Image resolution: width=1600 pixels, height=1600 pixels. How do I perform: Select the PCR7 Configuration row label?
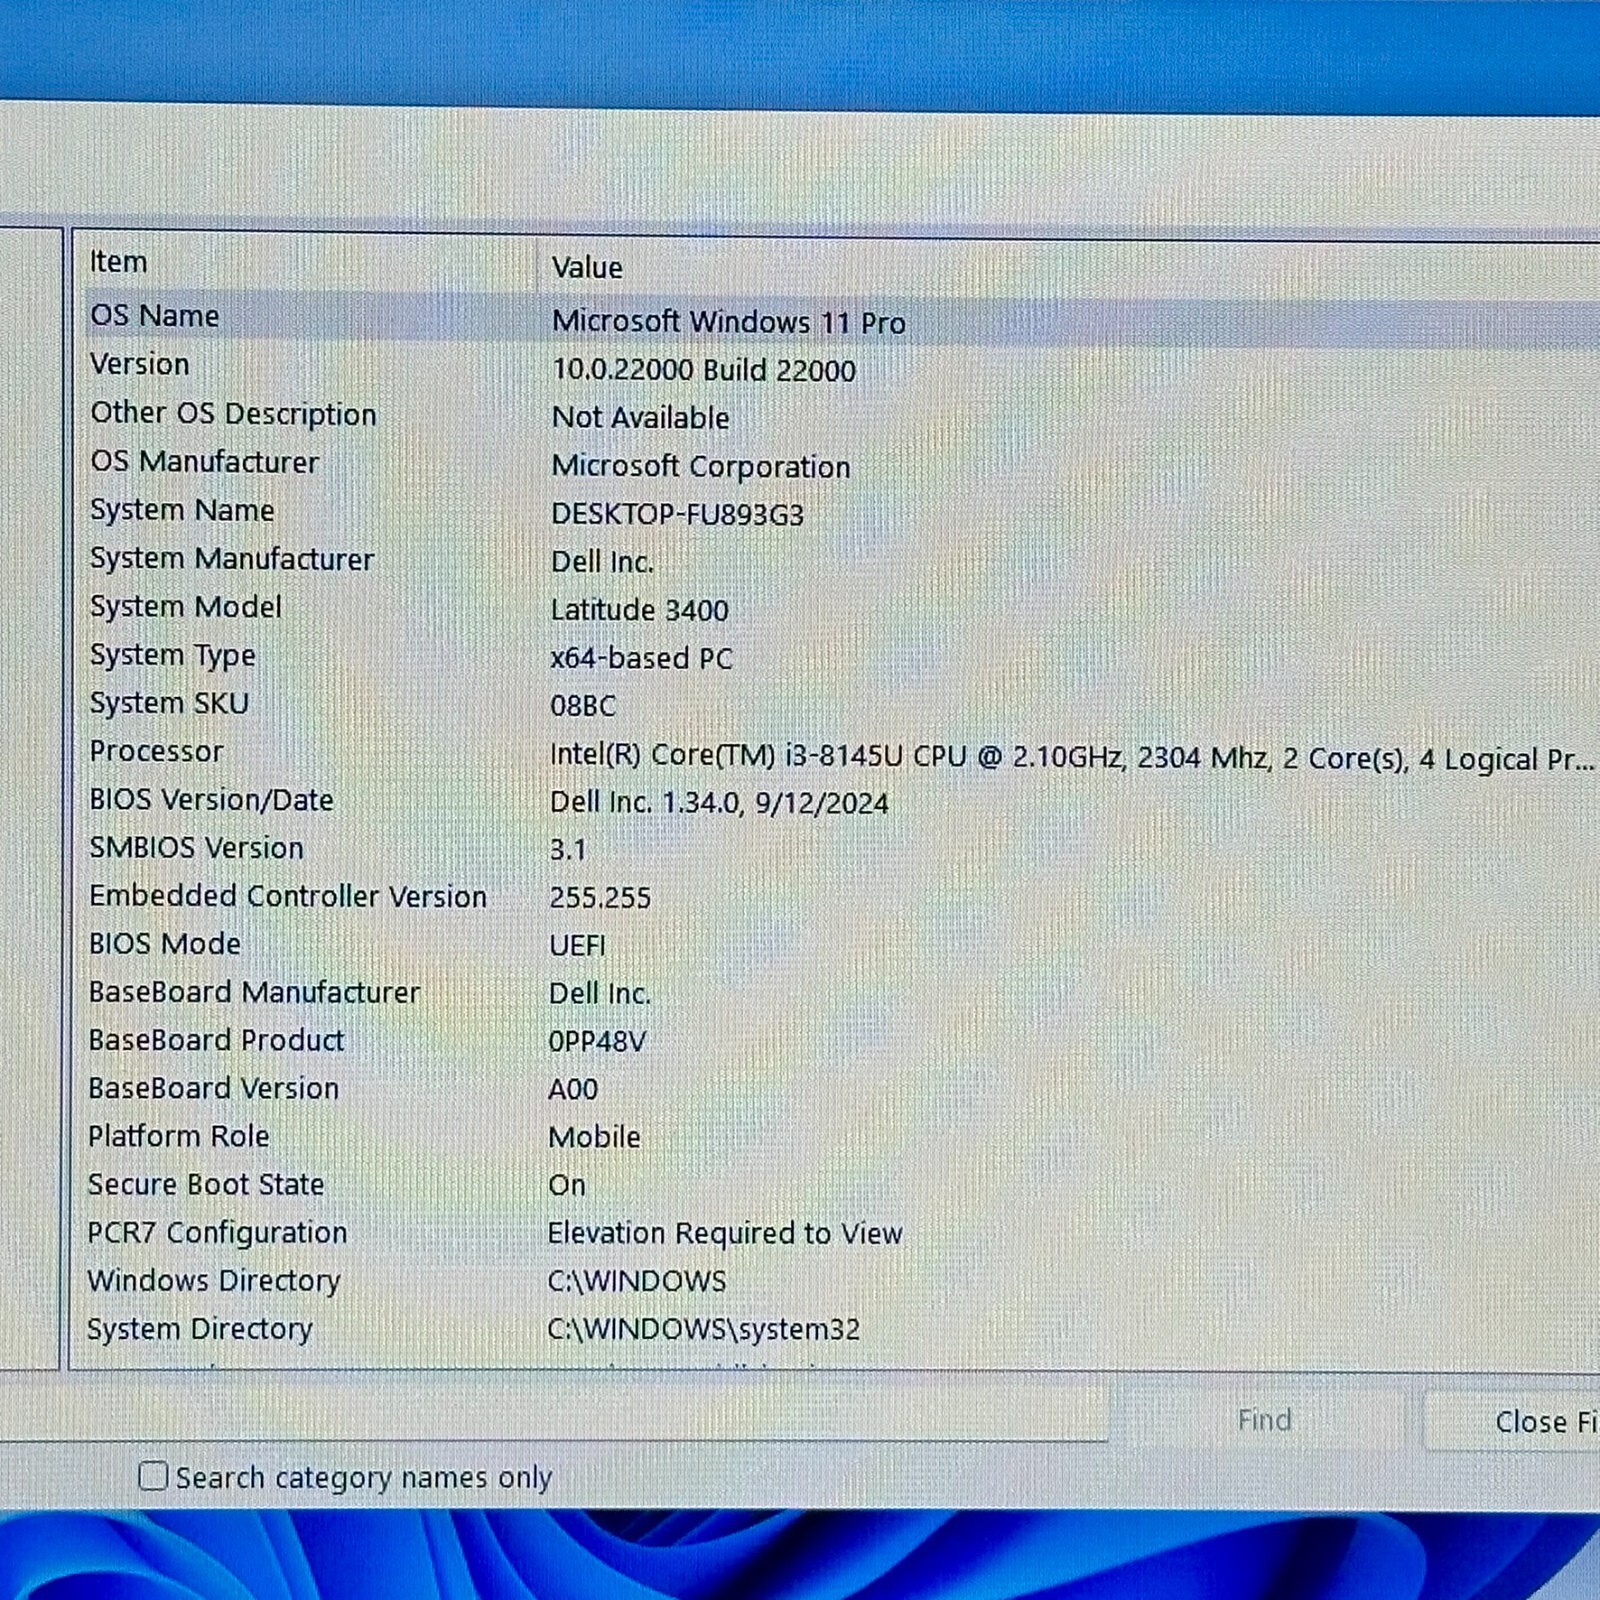pyautogui.click(x=217, y=1232)
